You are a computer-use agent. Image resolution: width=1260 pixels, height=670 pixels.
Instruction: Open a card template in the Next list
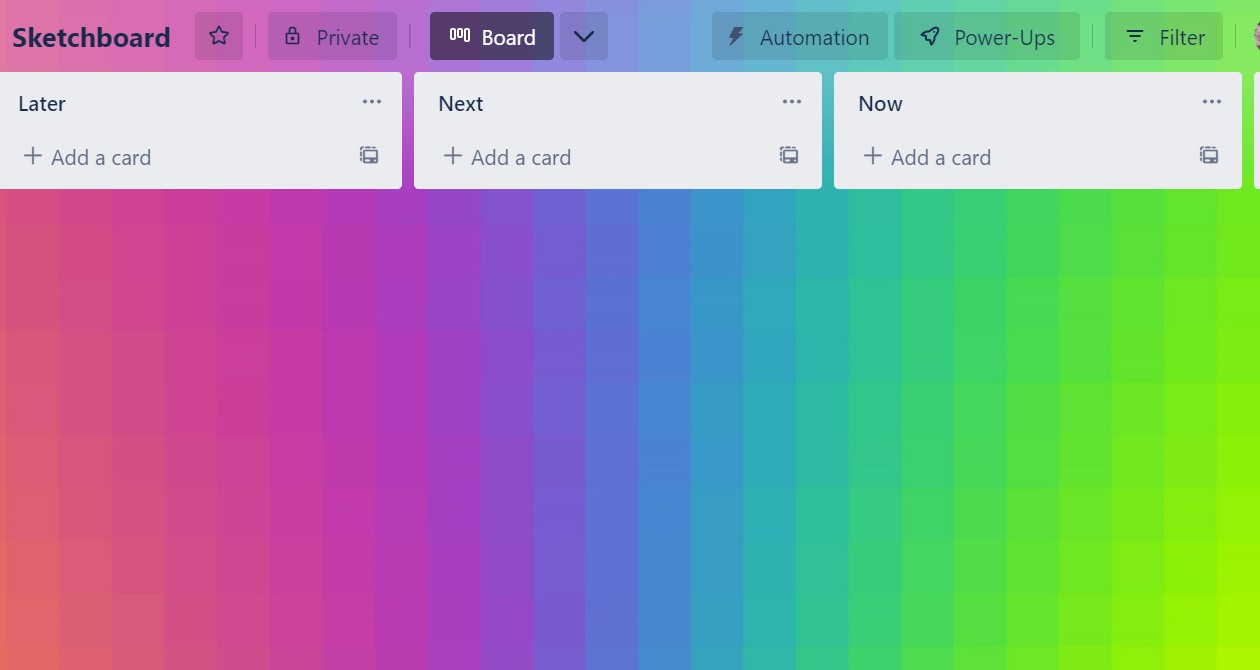[788, 156]
